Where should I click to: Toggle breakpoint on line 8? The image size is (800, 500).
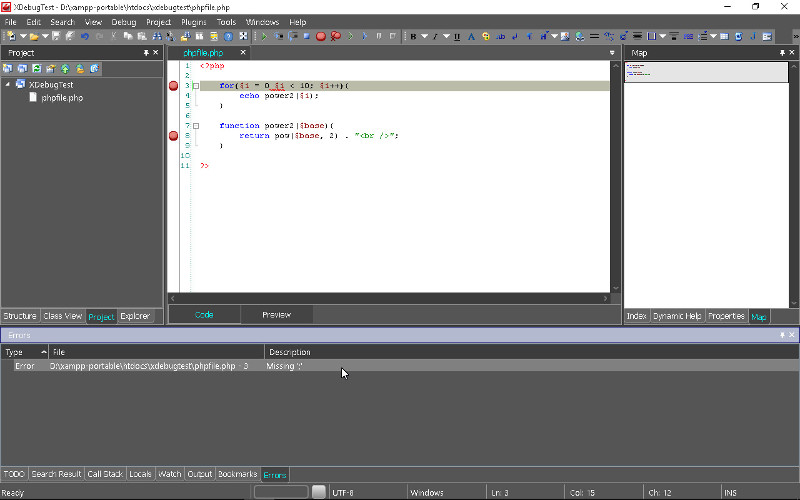(173, 136)
